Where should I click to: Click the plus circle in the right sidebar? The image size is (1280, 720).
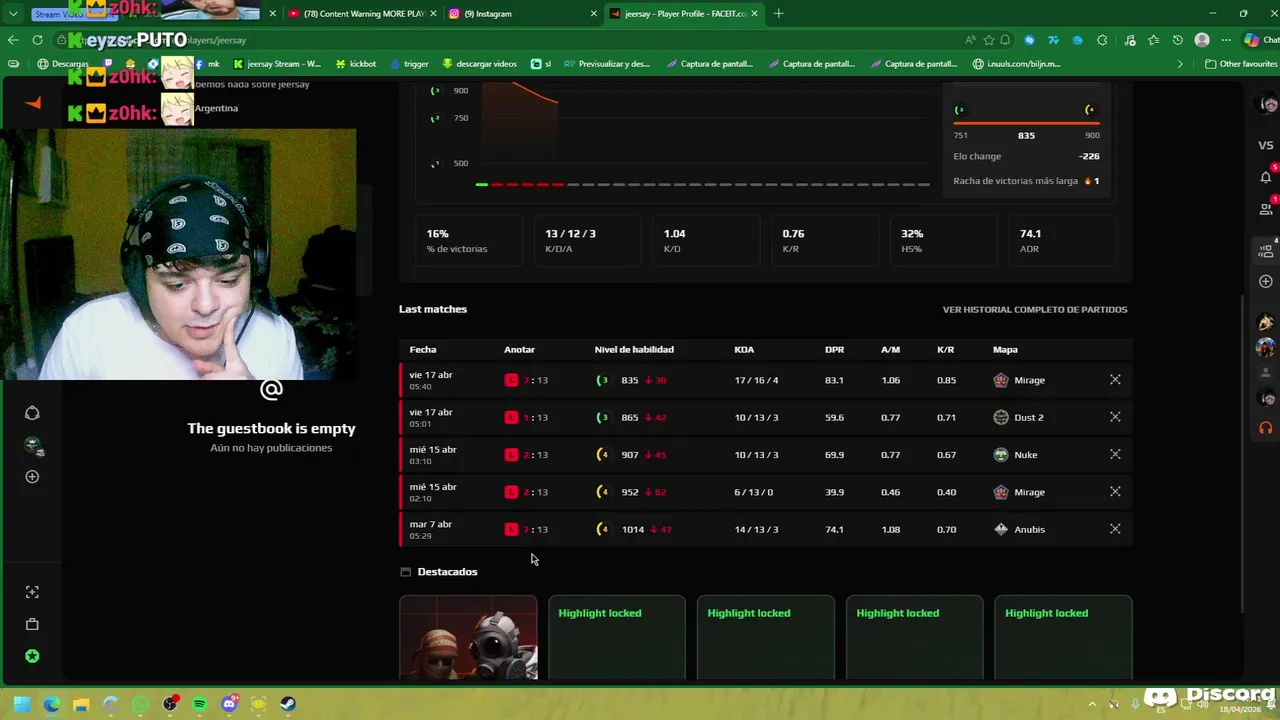coord(1266,282)
